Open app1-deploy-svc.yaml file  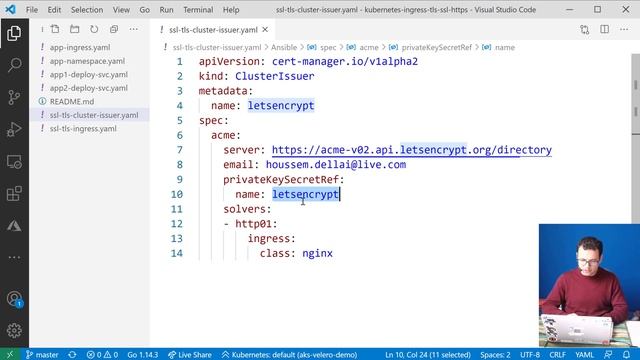pyautogui.click(x=89, y=74)
